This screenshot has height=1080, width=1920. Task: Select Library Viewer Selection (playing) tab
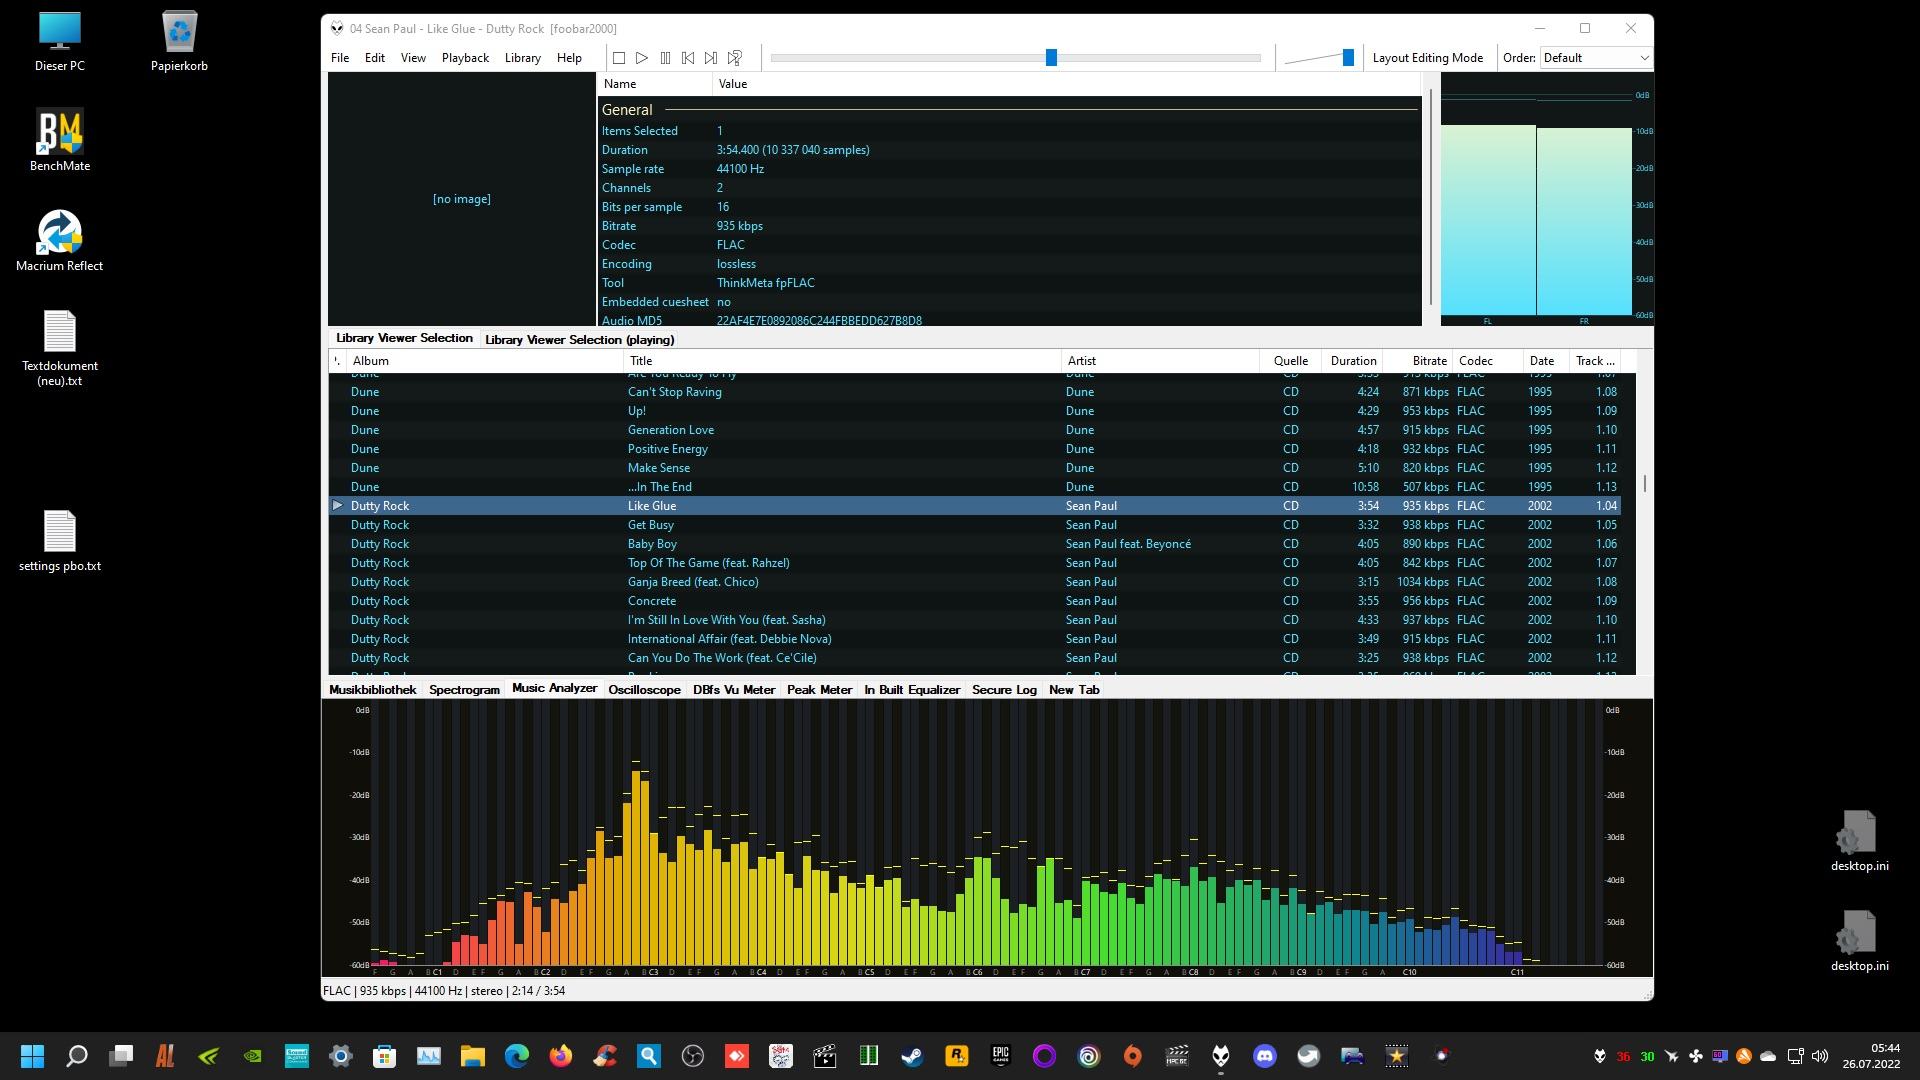coord(580,340)
